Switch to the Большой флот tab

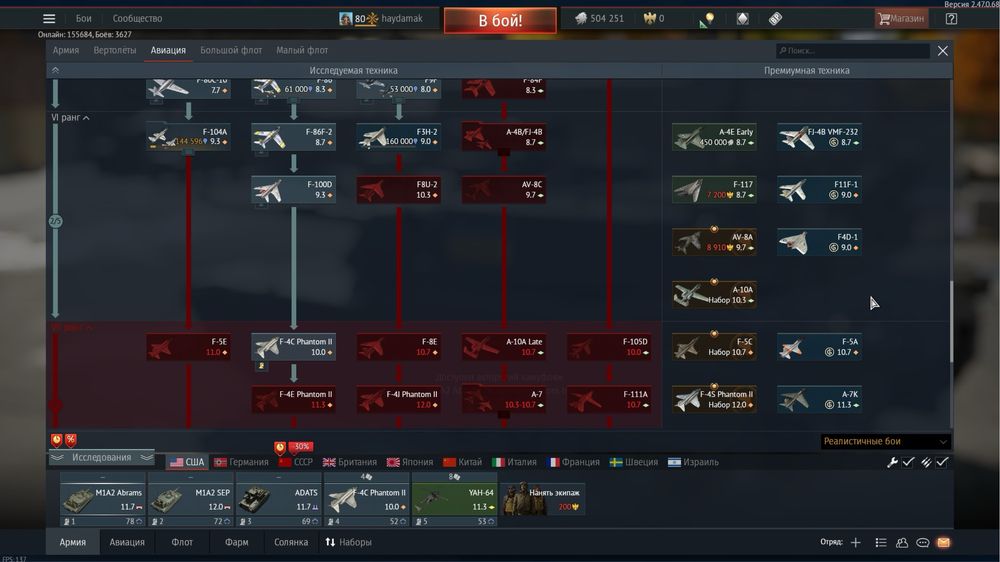tap(231, 50)
